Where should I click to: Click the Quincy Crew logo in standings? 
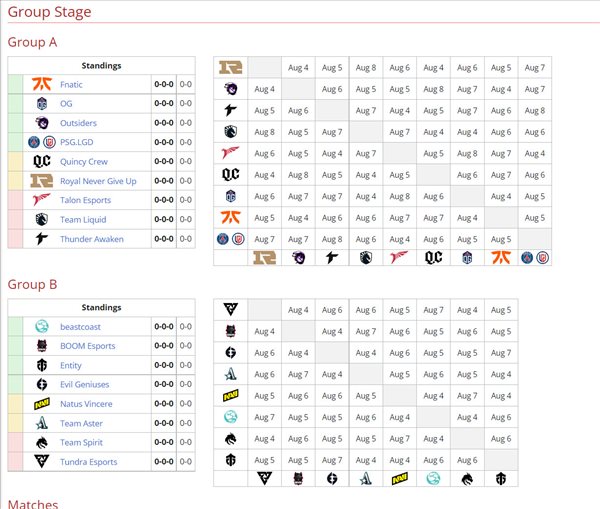click(42, 161)
